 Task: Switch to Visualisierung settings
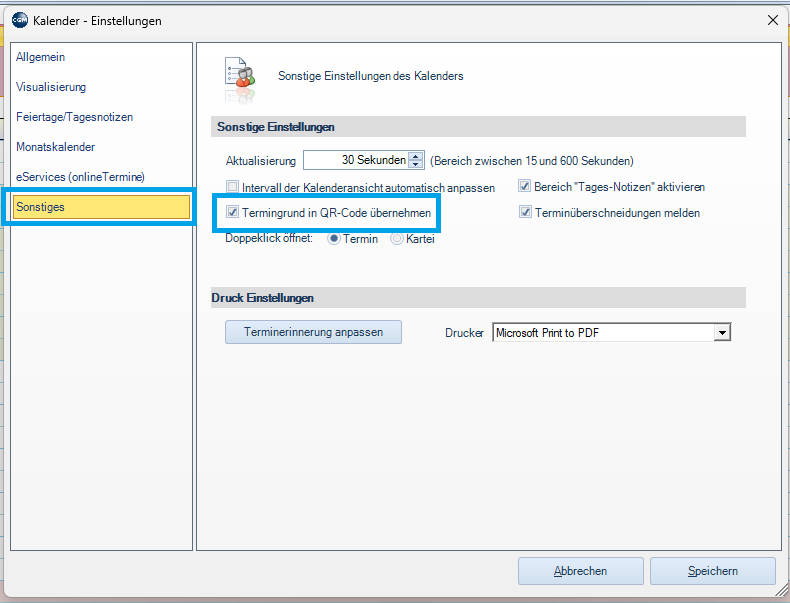pos(51,87)
